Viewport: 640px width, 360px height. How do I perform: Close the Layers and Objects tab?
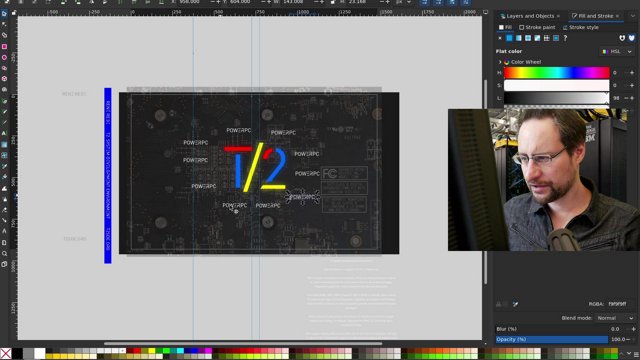pyautogui.click(x=558, y=16)
